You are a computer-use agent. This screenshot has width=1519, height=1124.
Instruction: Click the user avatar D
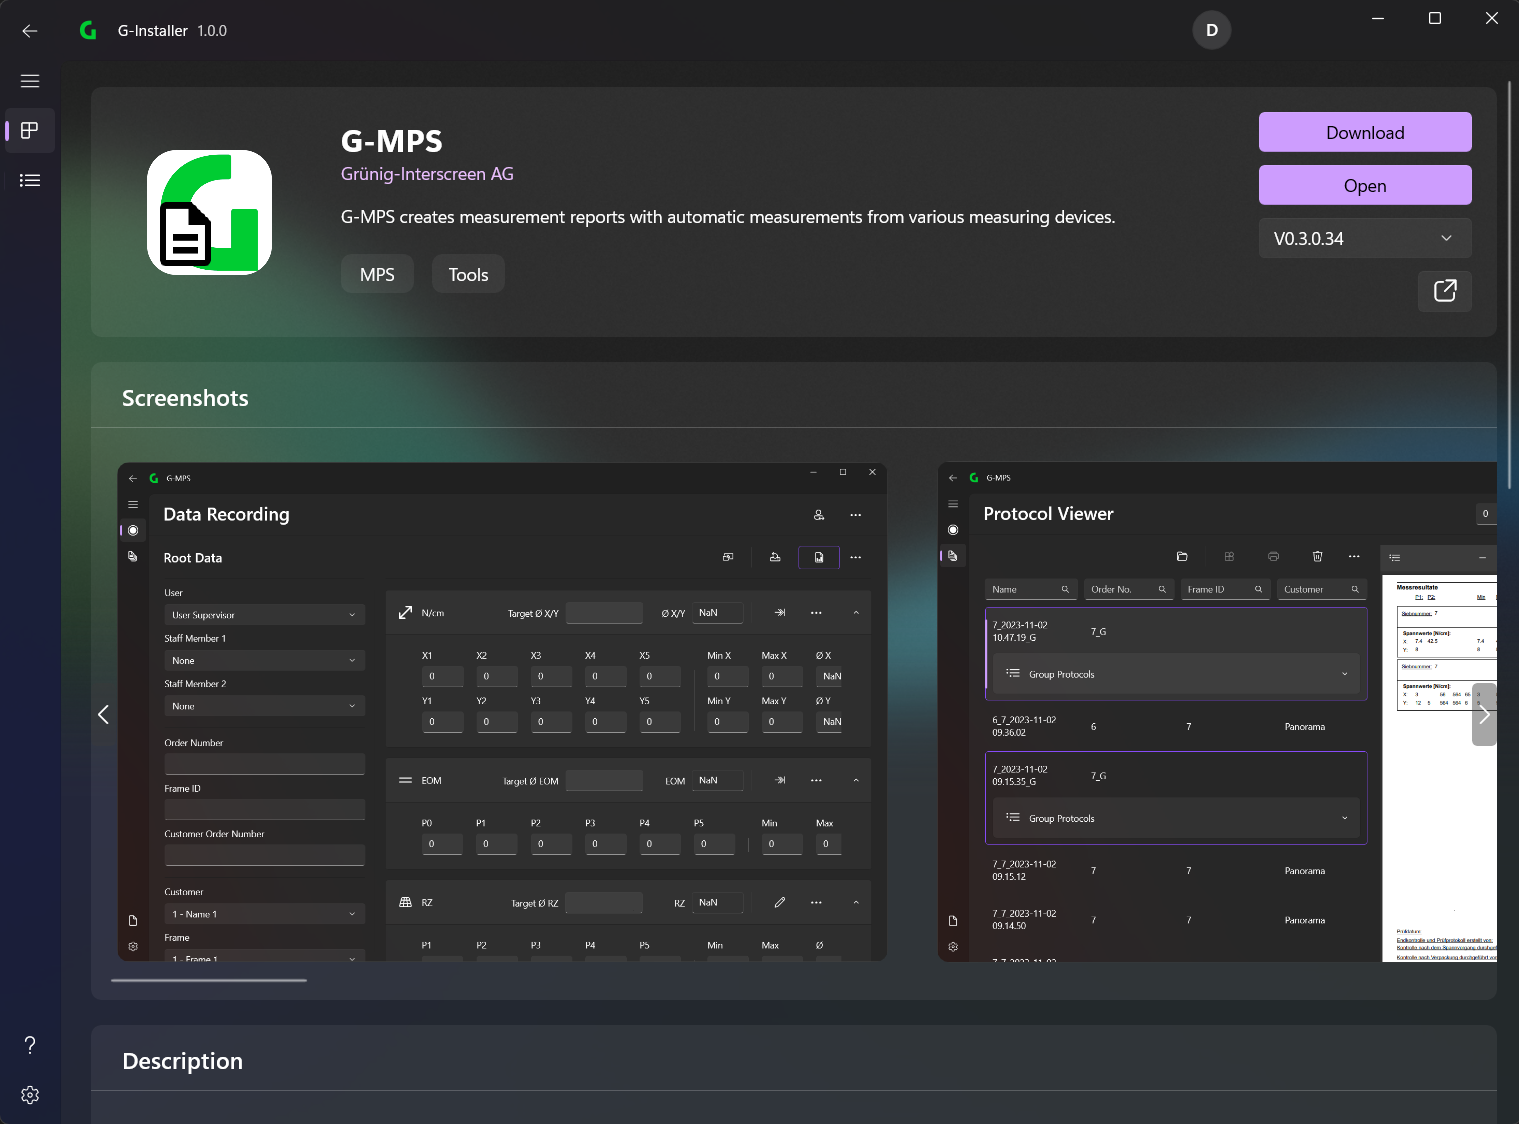pyautogui.click(x=1211, y=30)
